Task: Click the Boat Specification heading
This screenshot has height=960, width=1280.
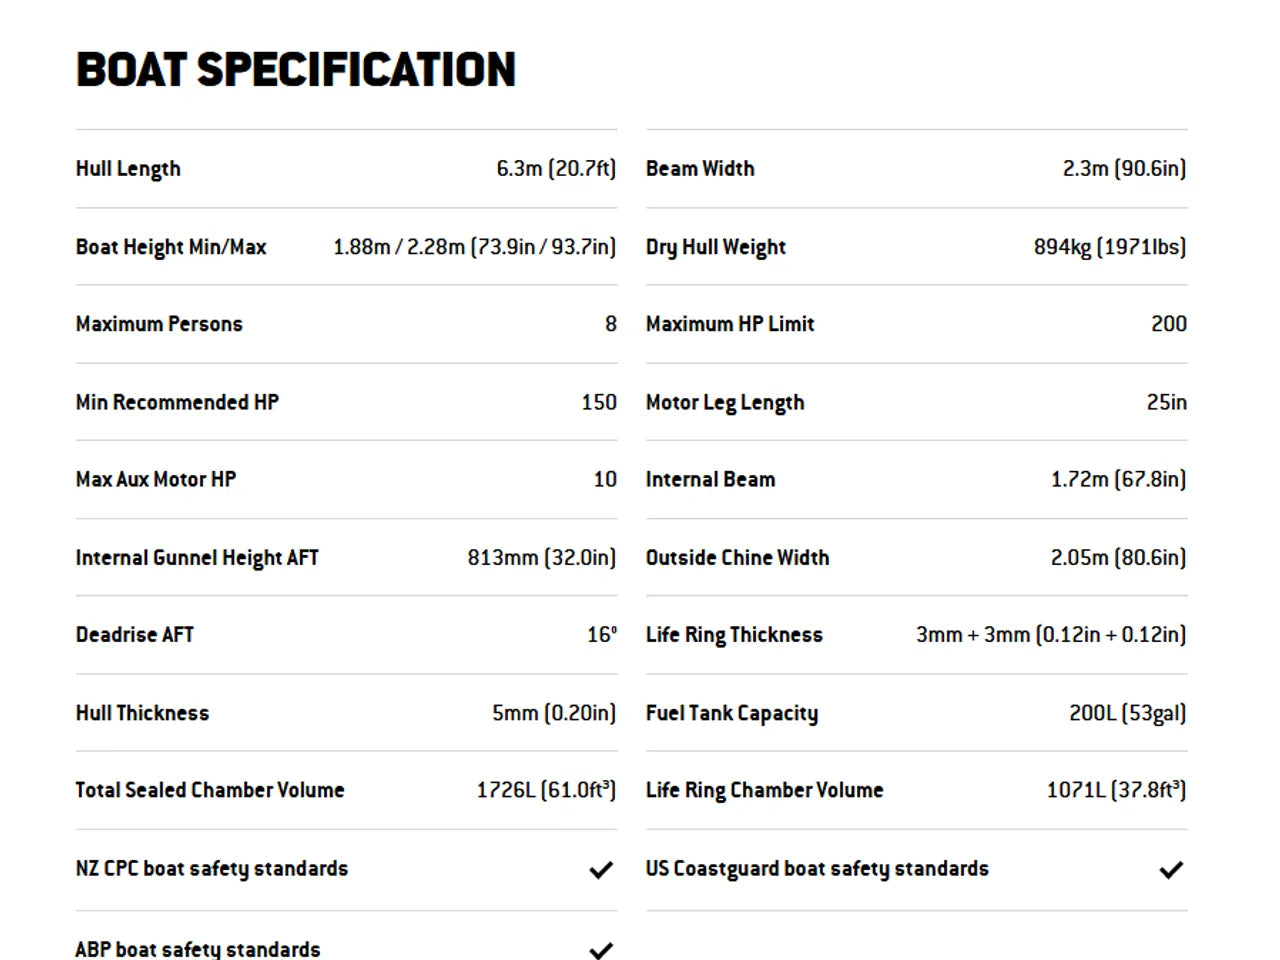Action: [x=296, y=70]
